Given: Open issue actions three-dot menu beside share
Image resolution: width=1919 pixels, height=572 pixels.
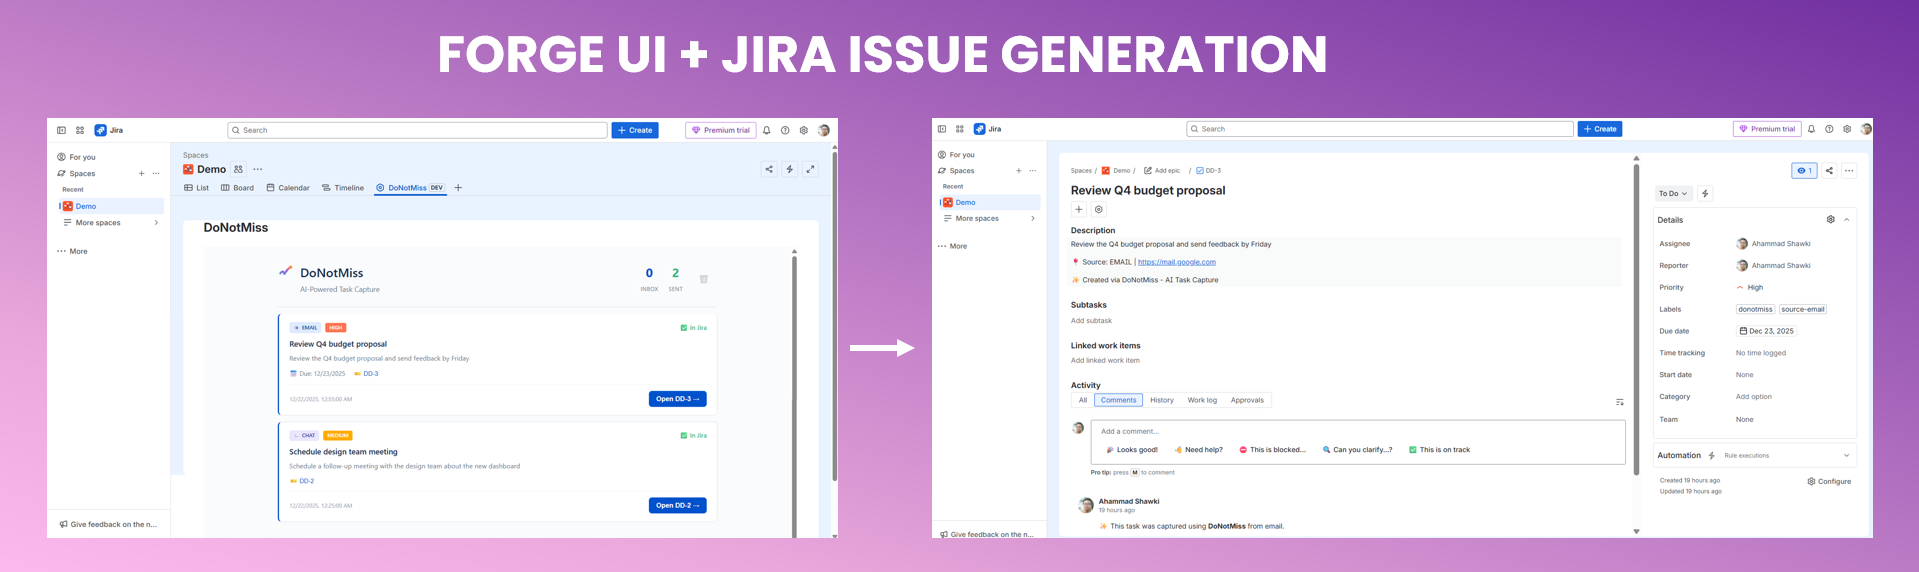Looking at the screenshot, I should tap(1849, 170).
